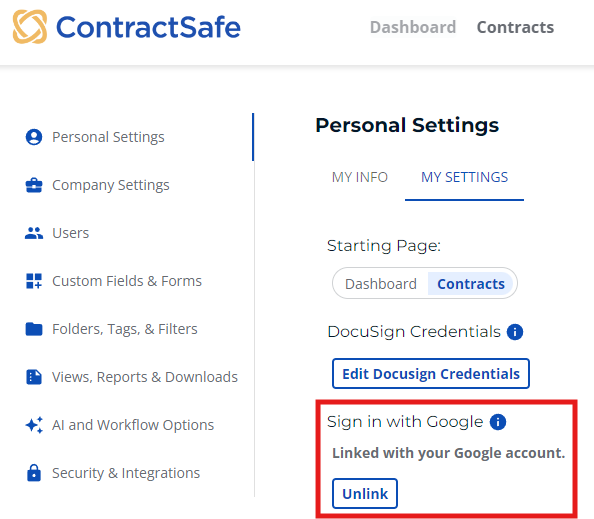594x519 pixels.
Task: Open the Company Settings sidebar link
Action: (111, 185)
